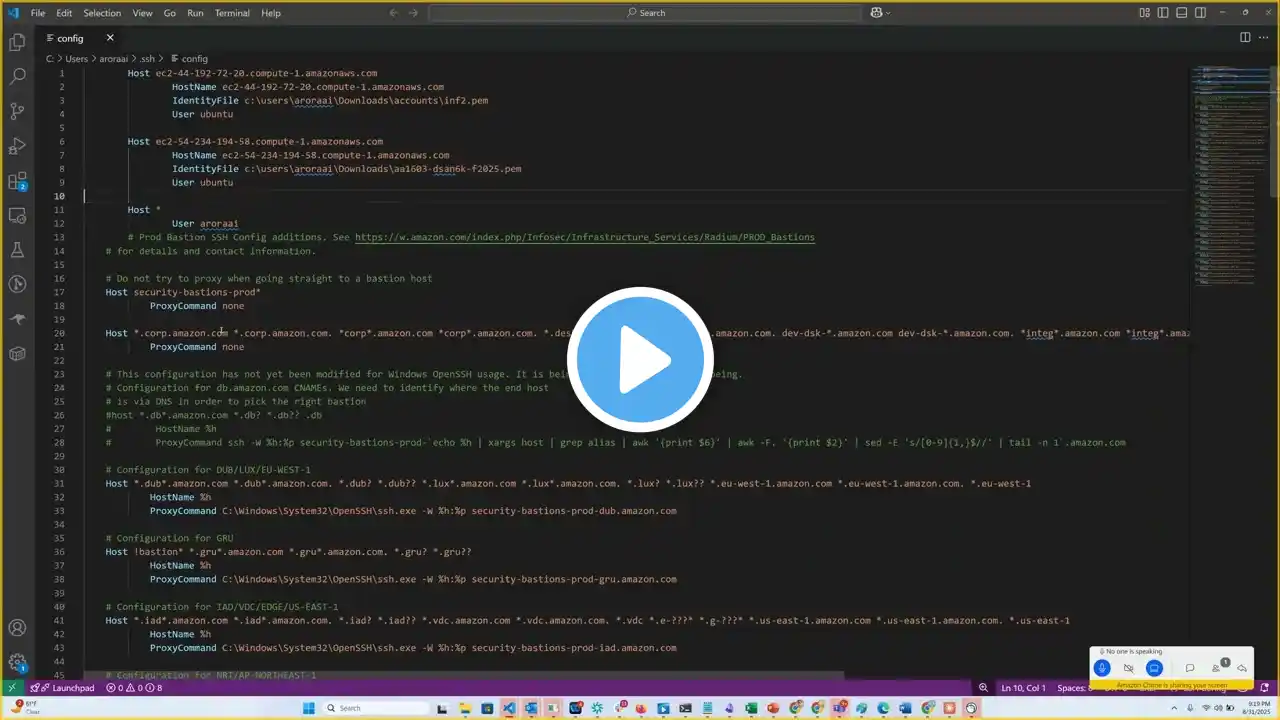Open the View menu
The image size is (1280, 720).
point(143,13)
